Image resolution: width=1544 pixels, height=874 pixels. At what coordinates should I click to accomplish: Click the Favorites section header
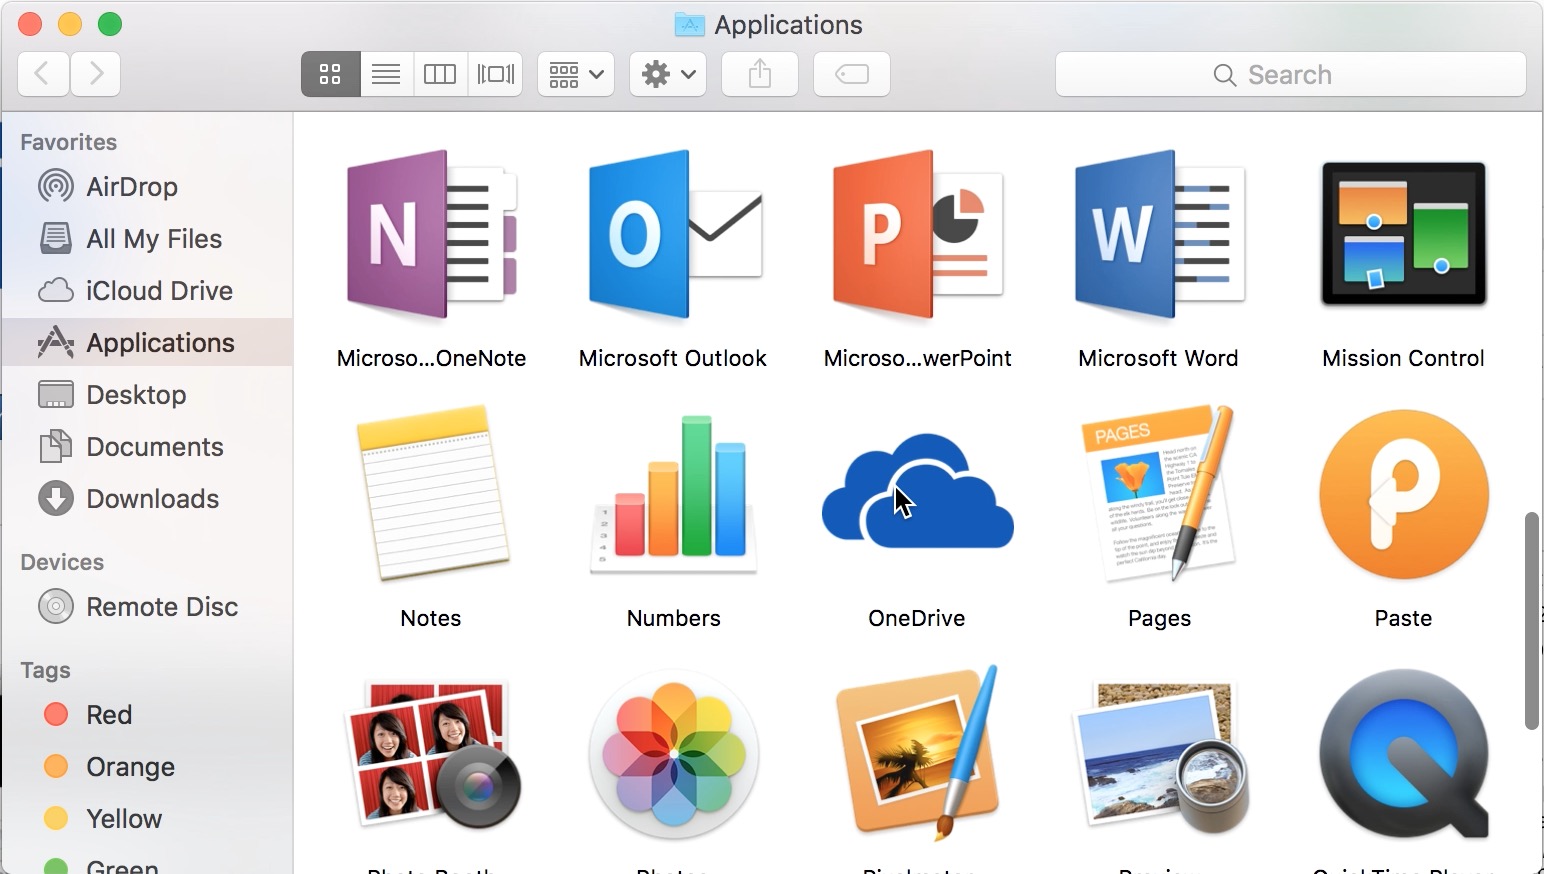click(69, 142)
